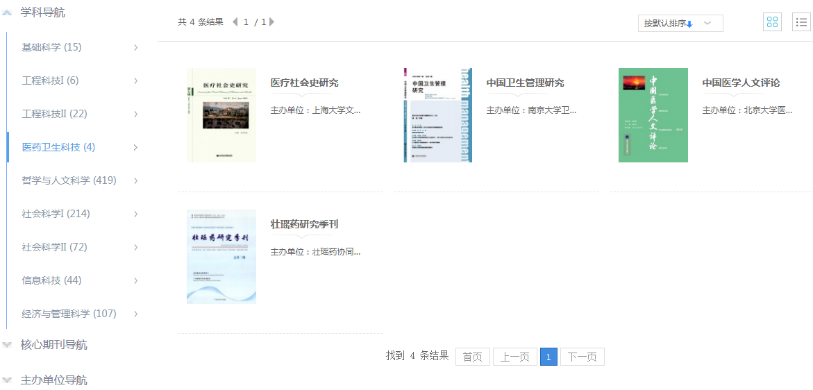
Task: Go to previous page arrow beside 1 / 1
Action: click(x=235, y=22)
